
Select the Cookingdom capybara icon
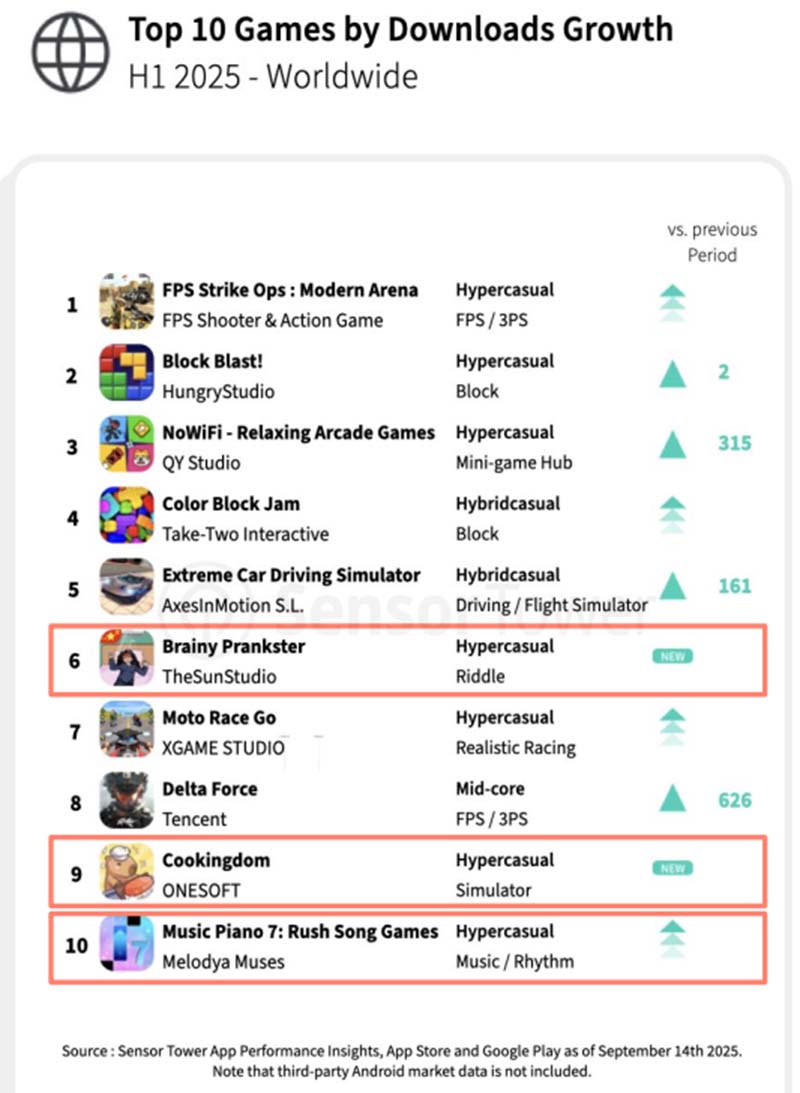coord(127,872)
